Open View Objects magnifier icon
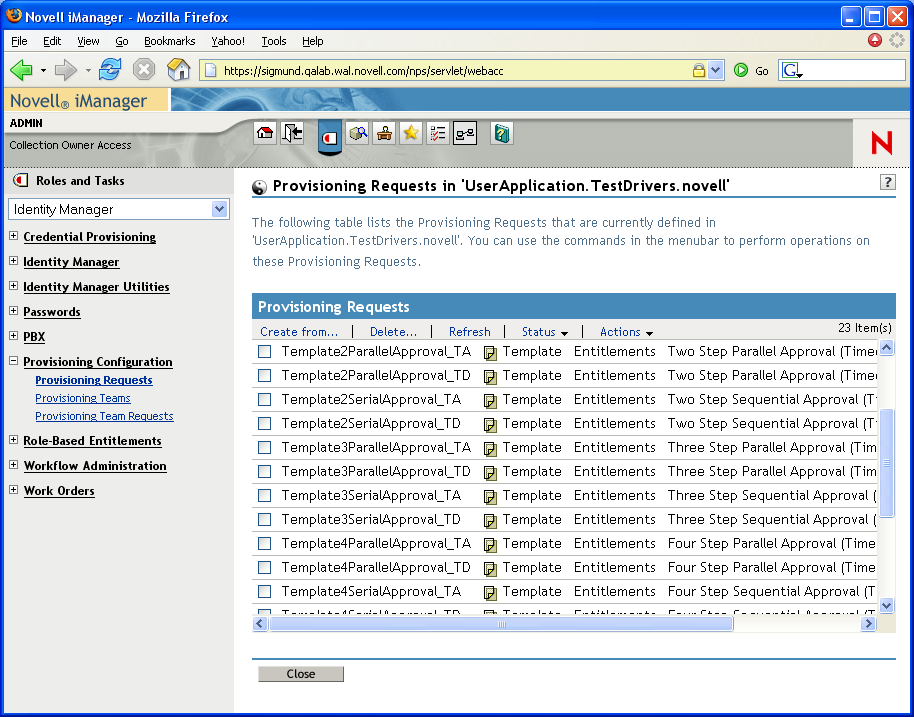914x717 pixels. [357, 133]
